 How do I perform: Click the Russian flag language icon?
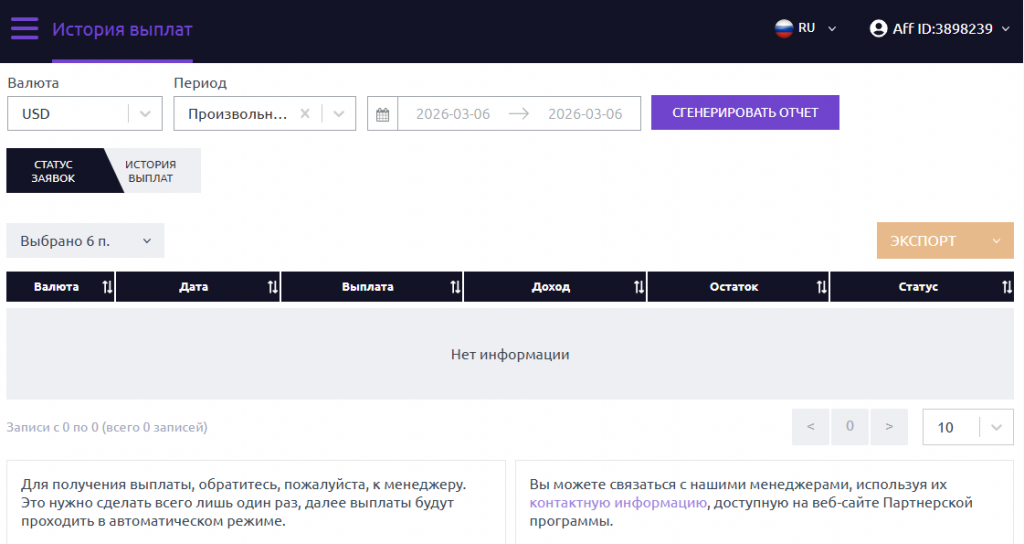click(x=784, y=29)
